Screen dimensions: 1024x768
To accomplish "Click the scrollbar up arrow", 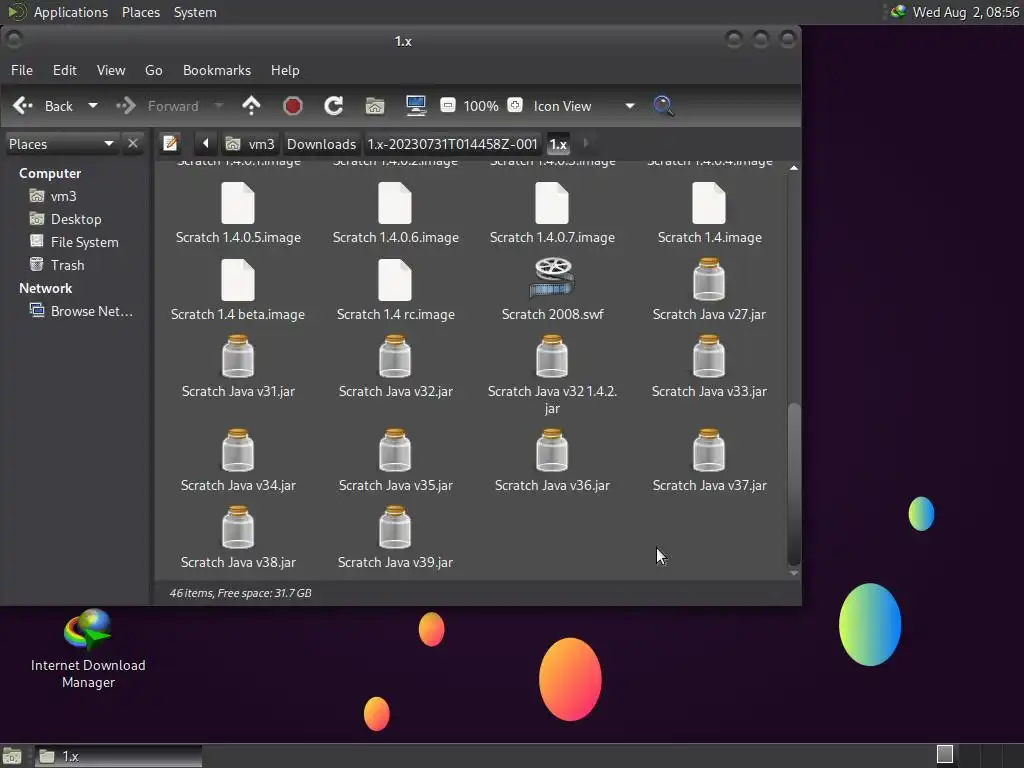I will click(793, 168).
